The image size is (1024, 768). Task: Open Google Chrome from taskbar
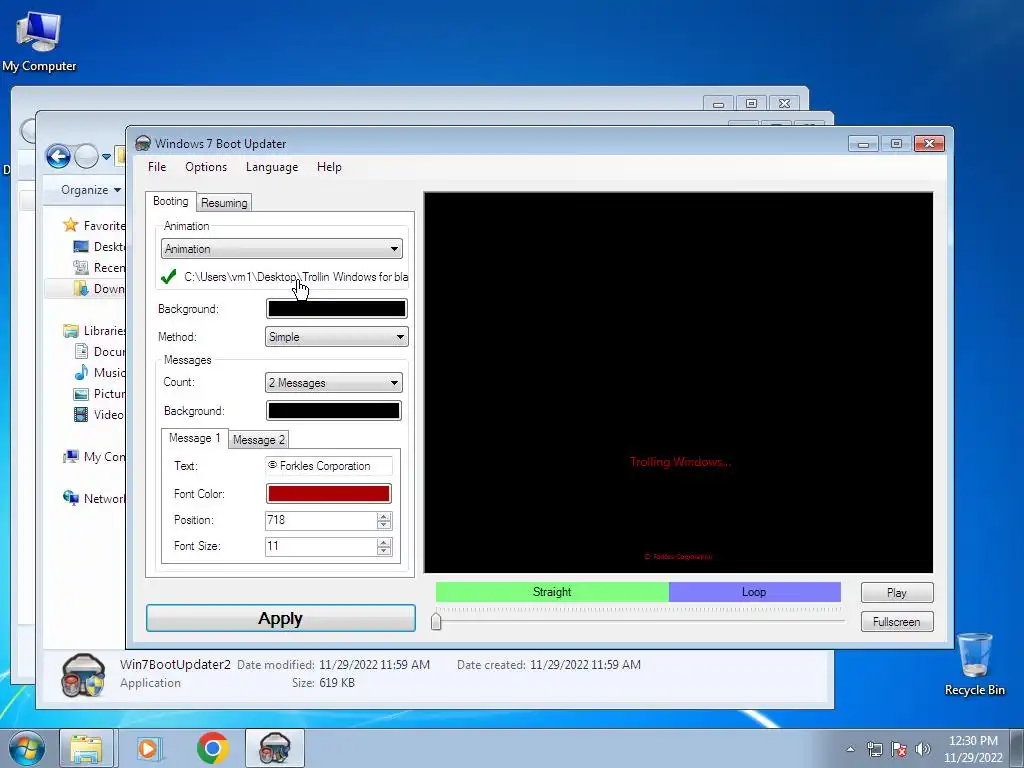[212, 748]
